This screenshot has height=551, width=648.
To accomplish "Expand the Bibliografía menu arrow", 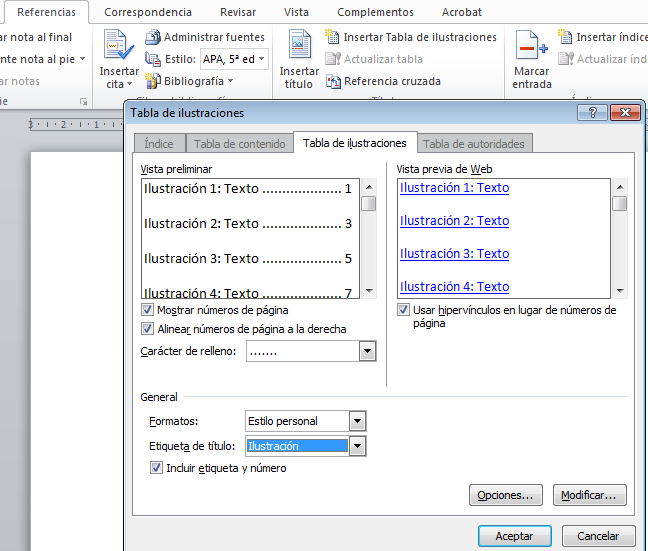I will [231, 81].
